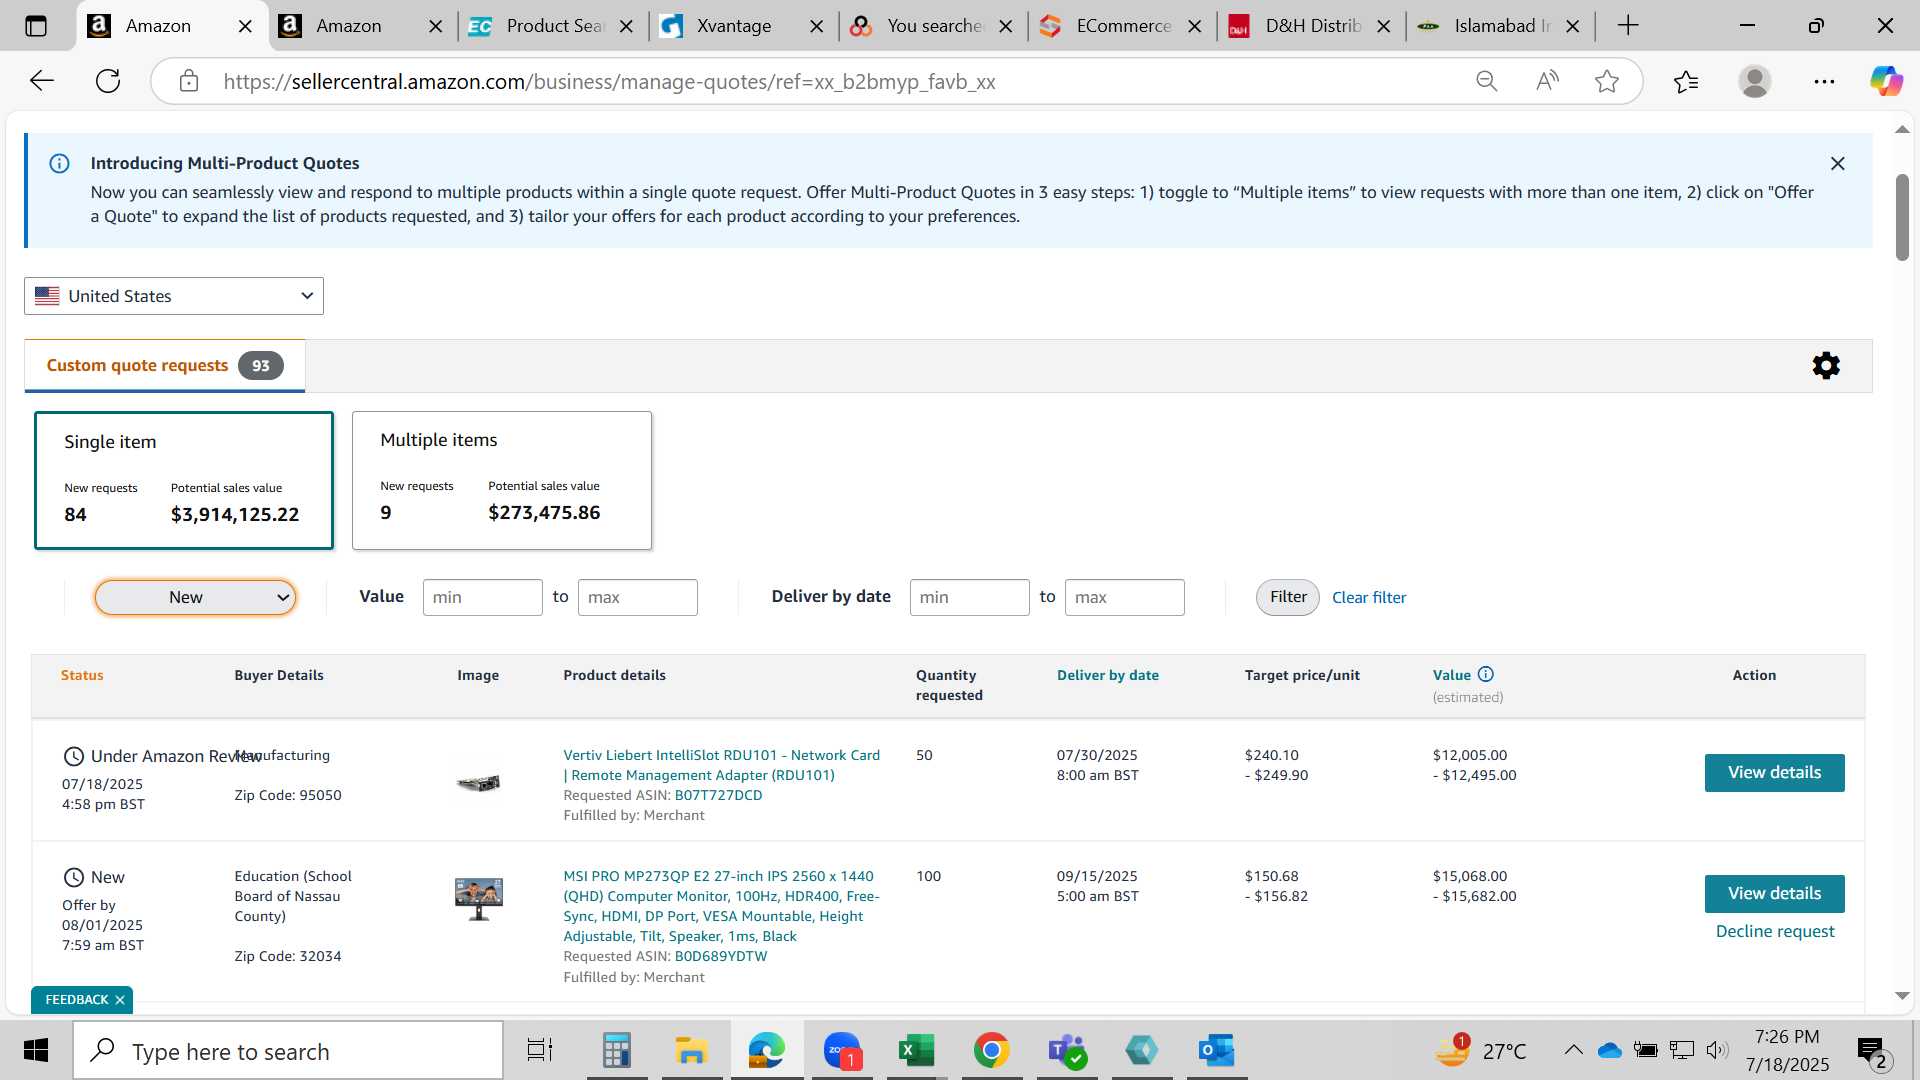Click Deliver by date max field

pos(1125,597)
